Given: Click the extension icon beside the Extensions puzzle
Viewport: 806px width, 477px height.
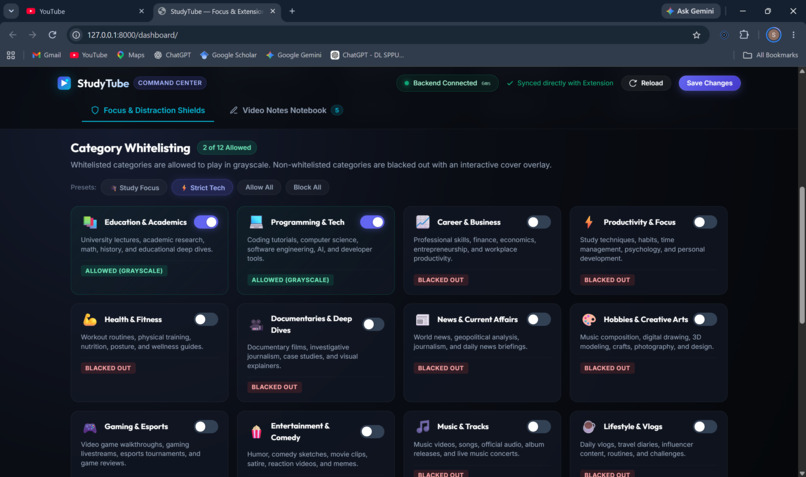Looking at the screenshot, I should 724,35.
